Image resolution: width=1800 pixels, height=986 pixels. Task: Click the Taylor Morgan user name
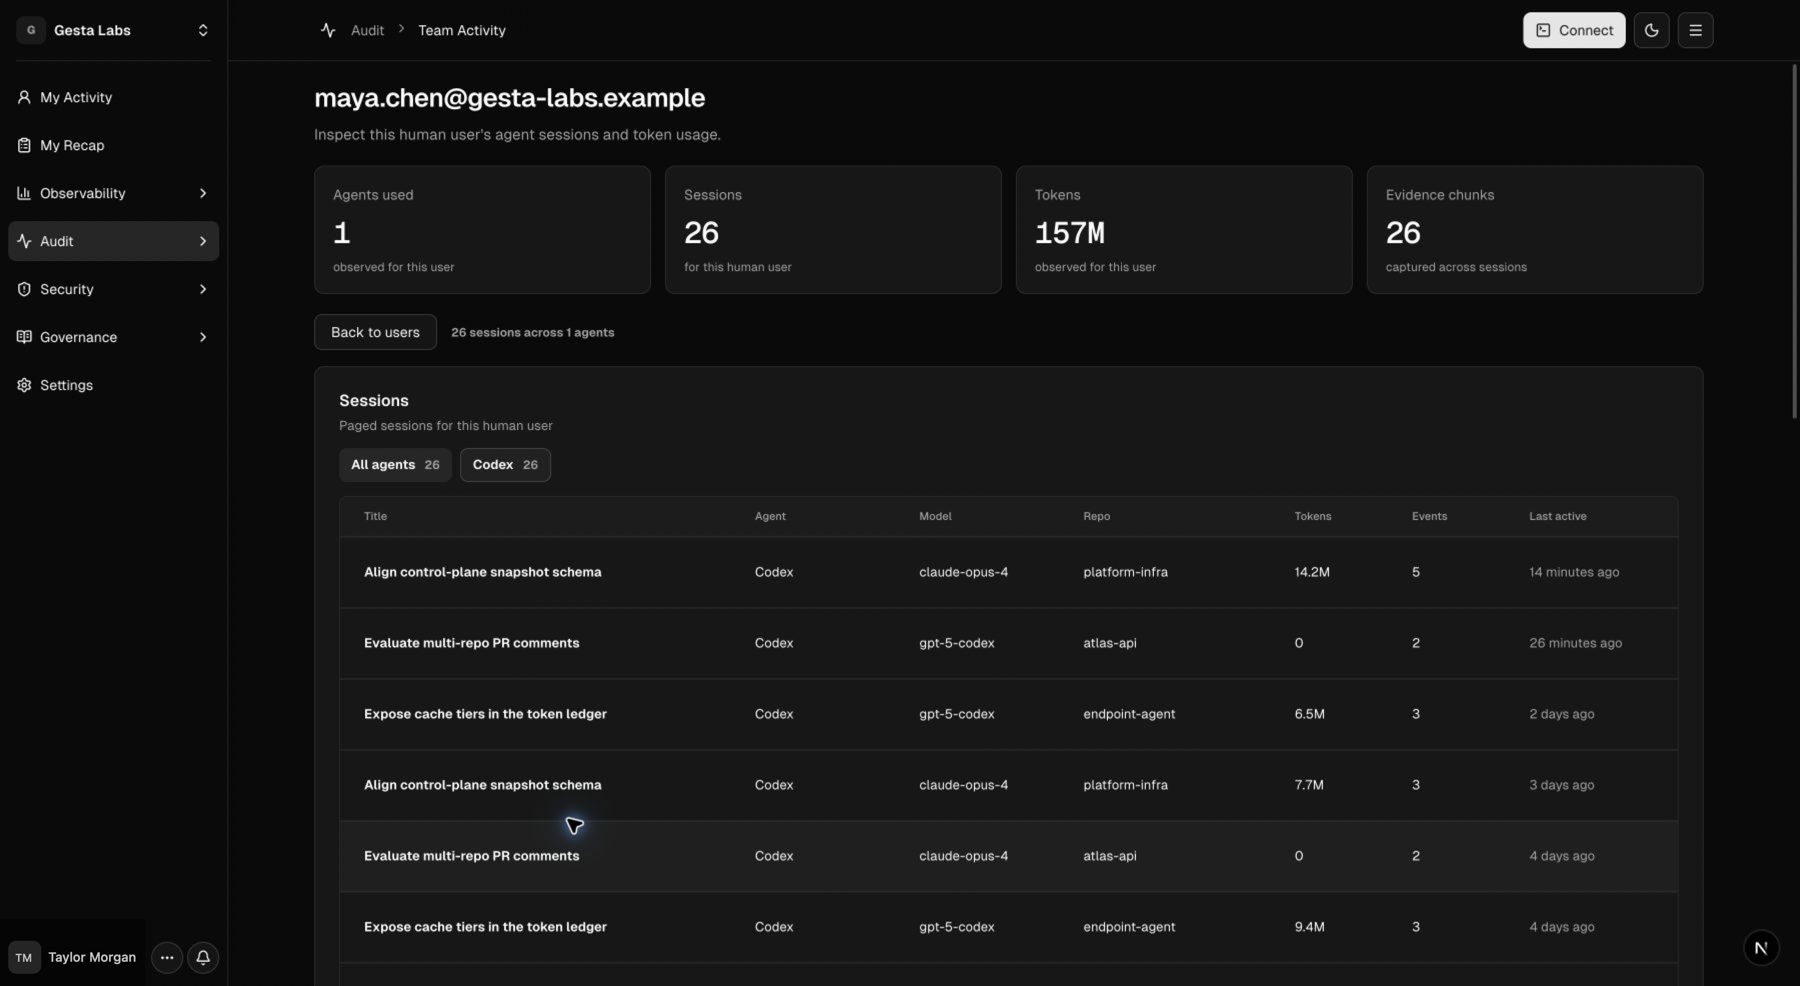(92, 957)
